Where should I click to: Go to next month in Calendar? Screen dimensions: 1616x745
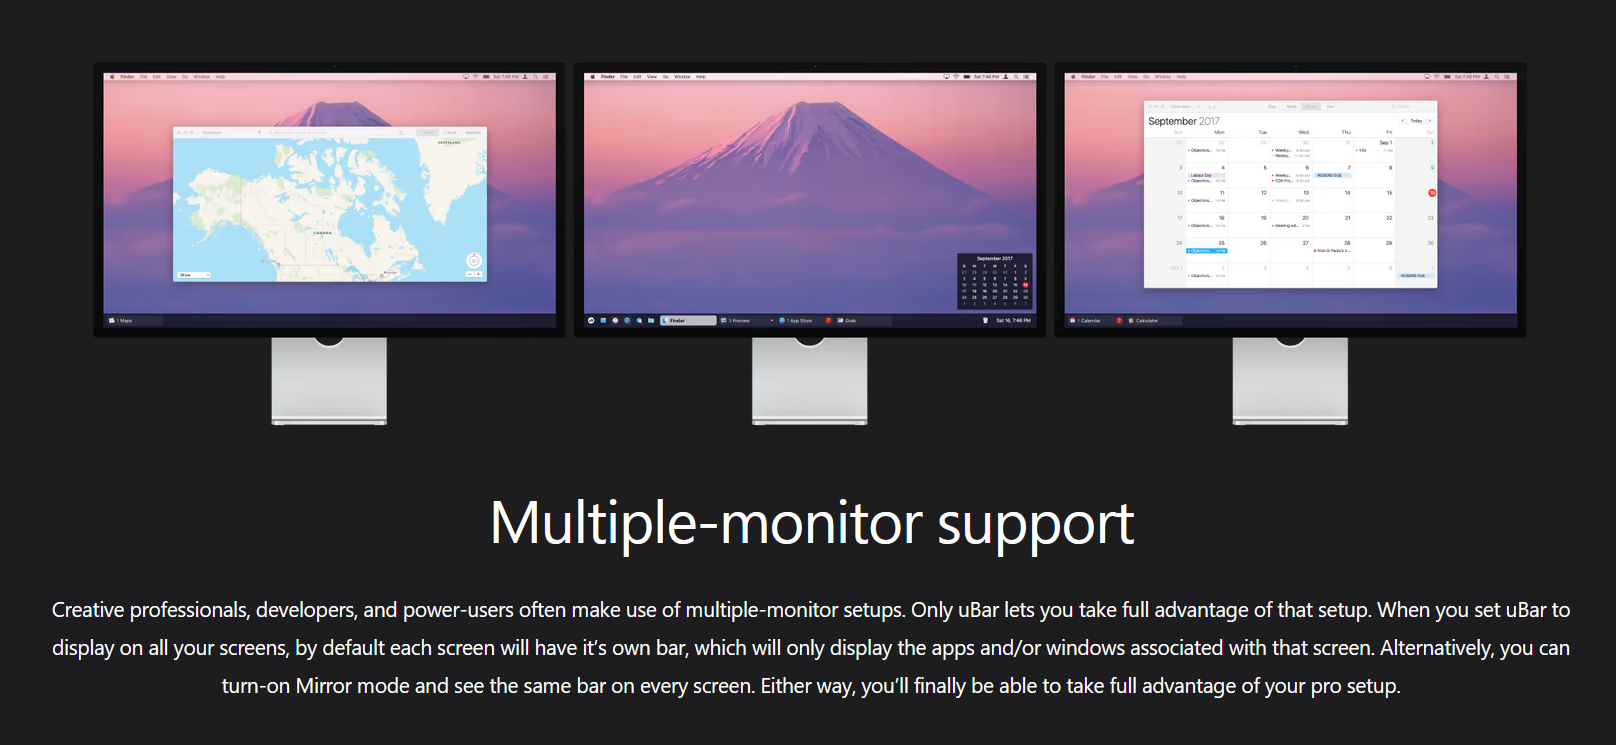coord(1430,120)
